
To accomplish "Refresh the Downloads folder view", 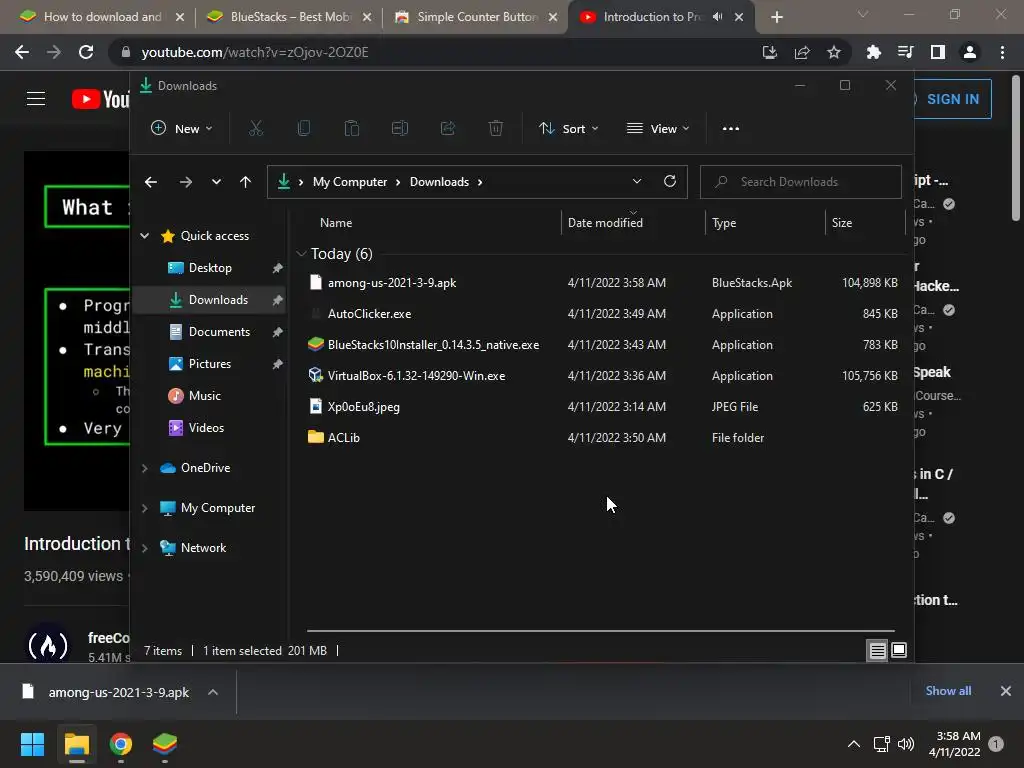I will pyautogui.click(x=670, y=182).
